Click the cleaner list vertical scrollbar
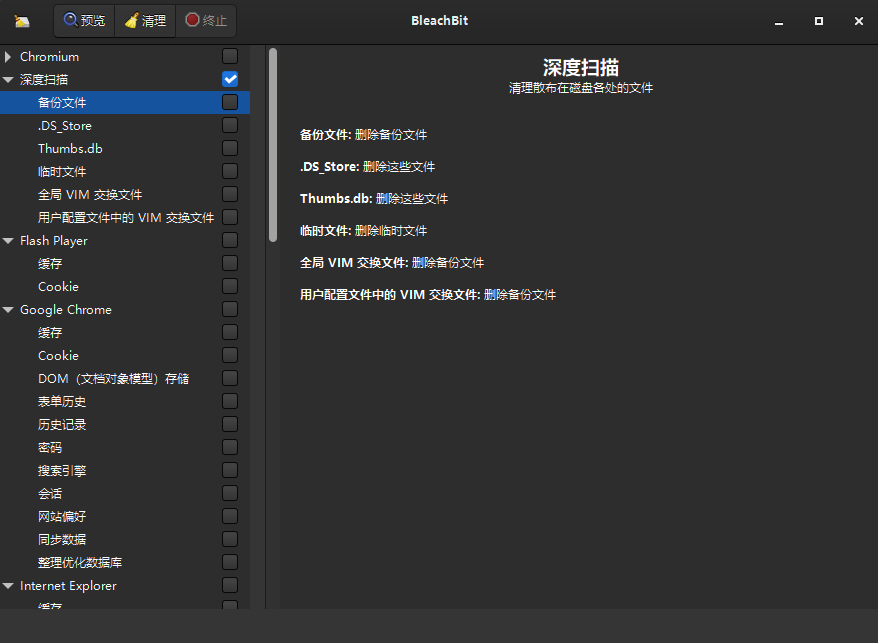878x643 pixels. [273, 147]
